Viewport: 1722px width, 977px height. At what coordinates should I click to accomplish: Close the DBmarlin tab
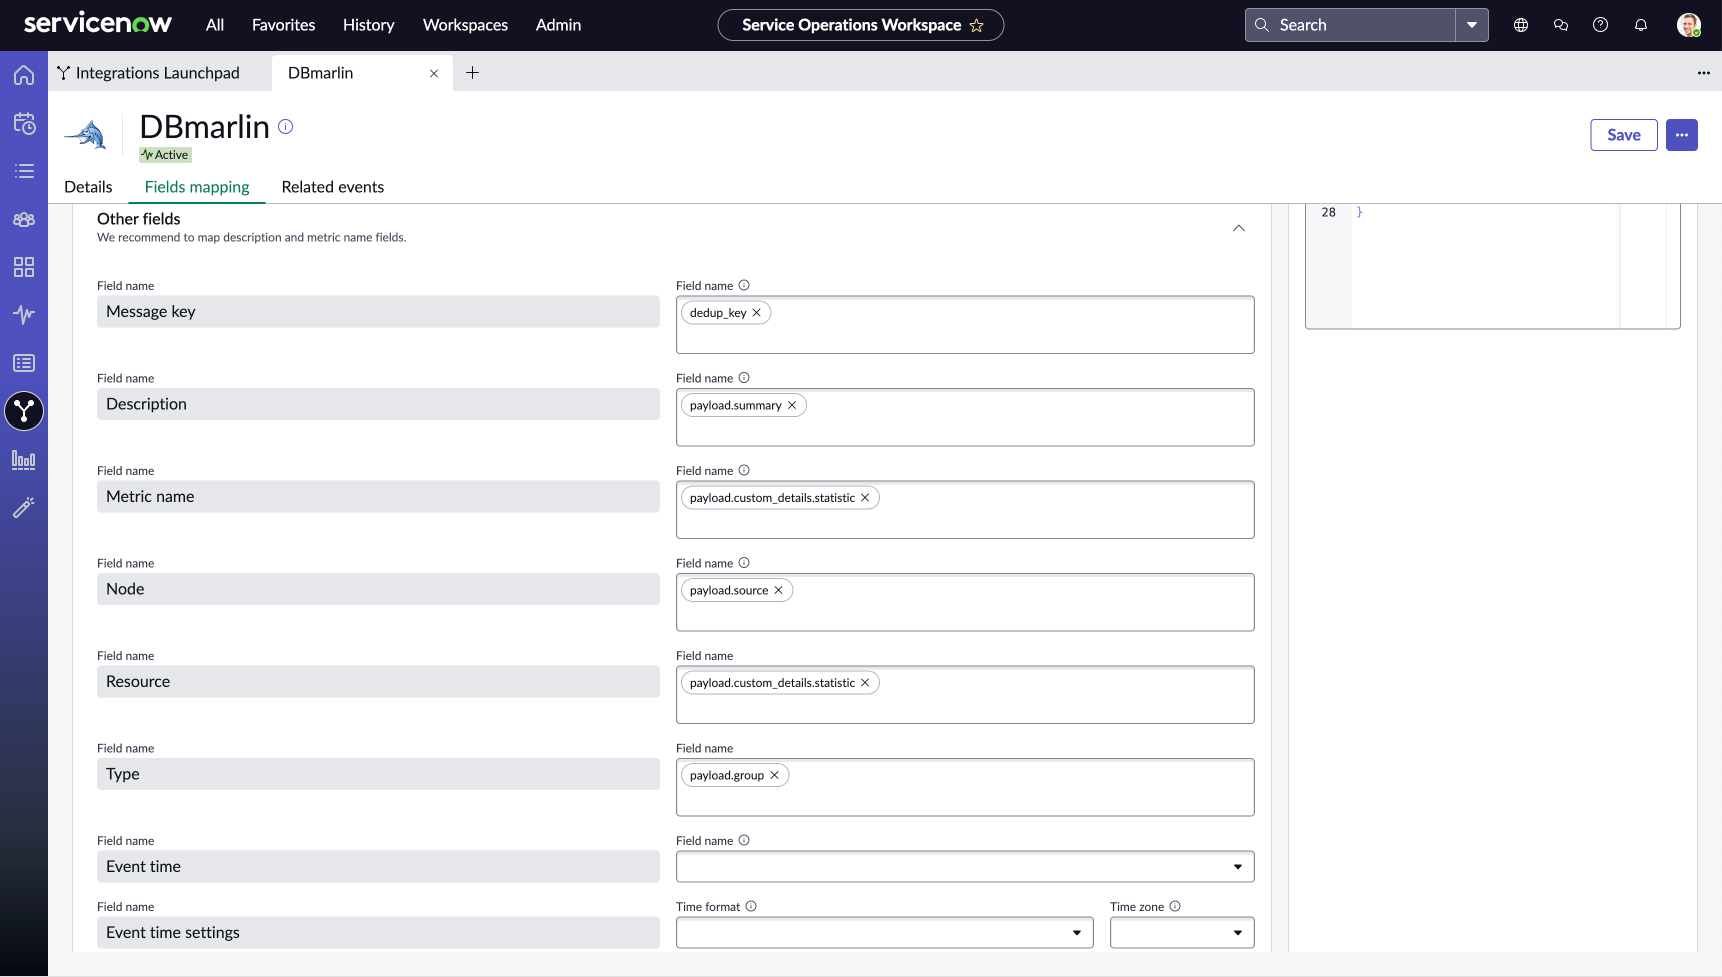434,73
